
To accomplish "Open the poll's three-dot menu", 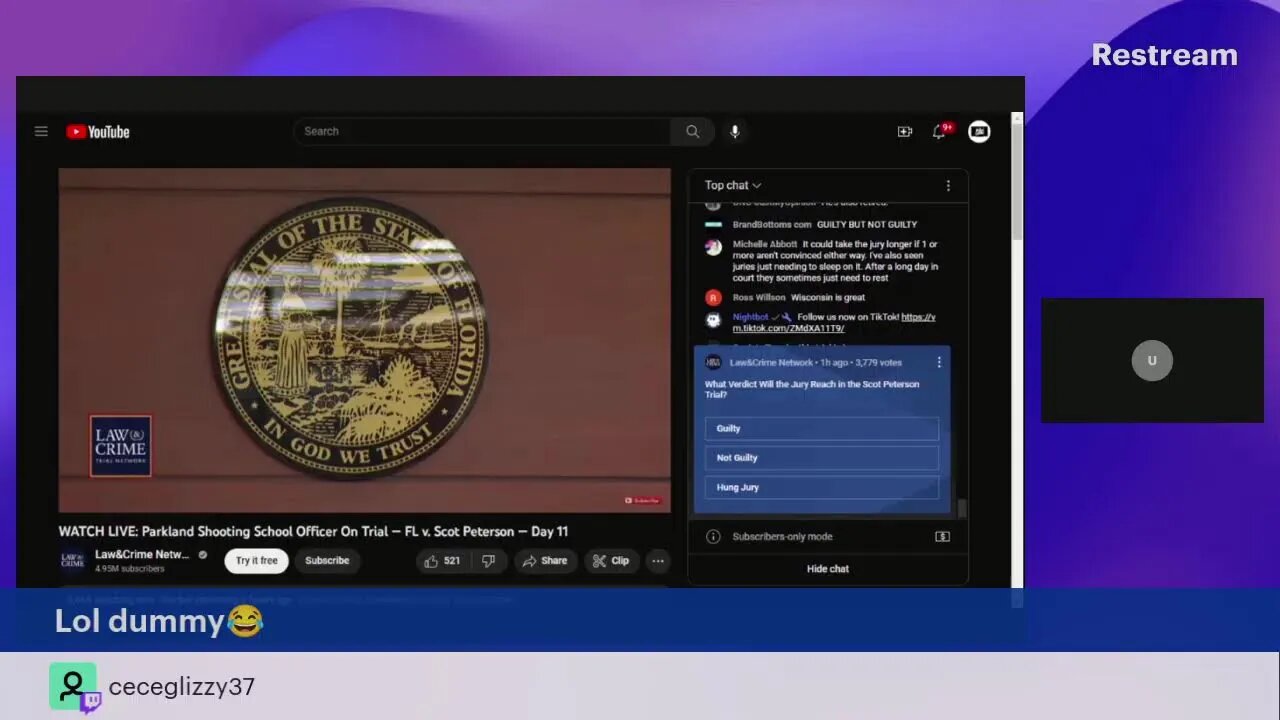I will click(938, 362).
